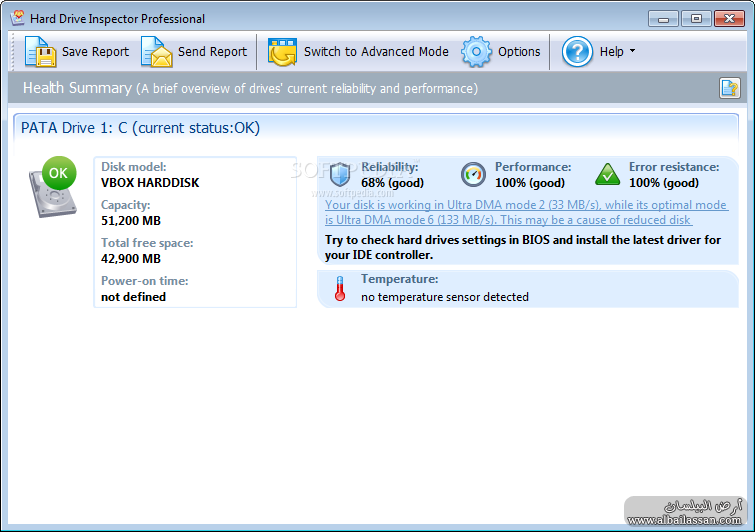Click the Save Report label
The height and width of the screenshot is (532, 755).
click(95, 52)
